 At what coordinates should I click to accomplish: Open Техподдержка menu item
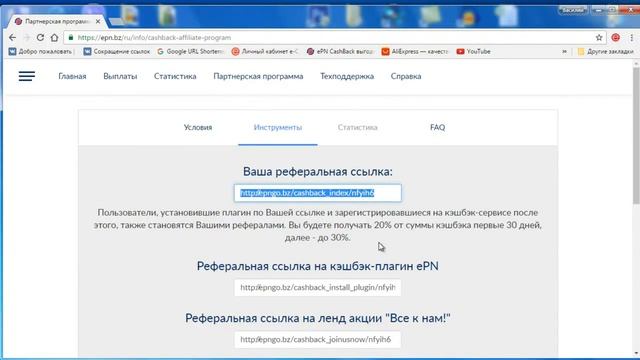(347, 76)
